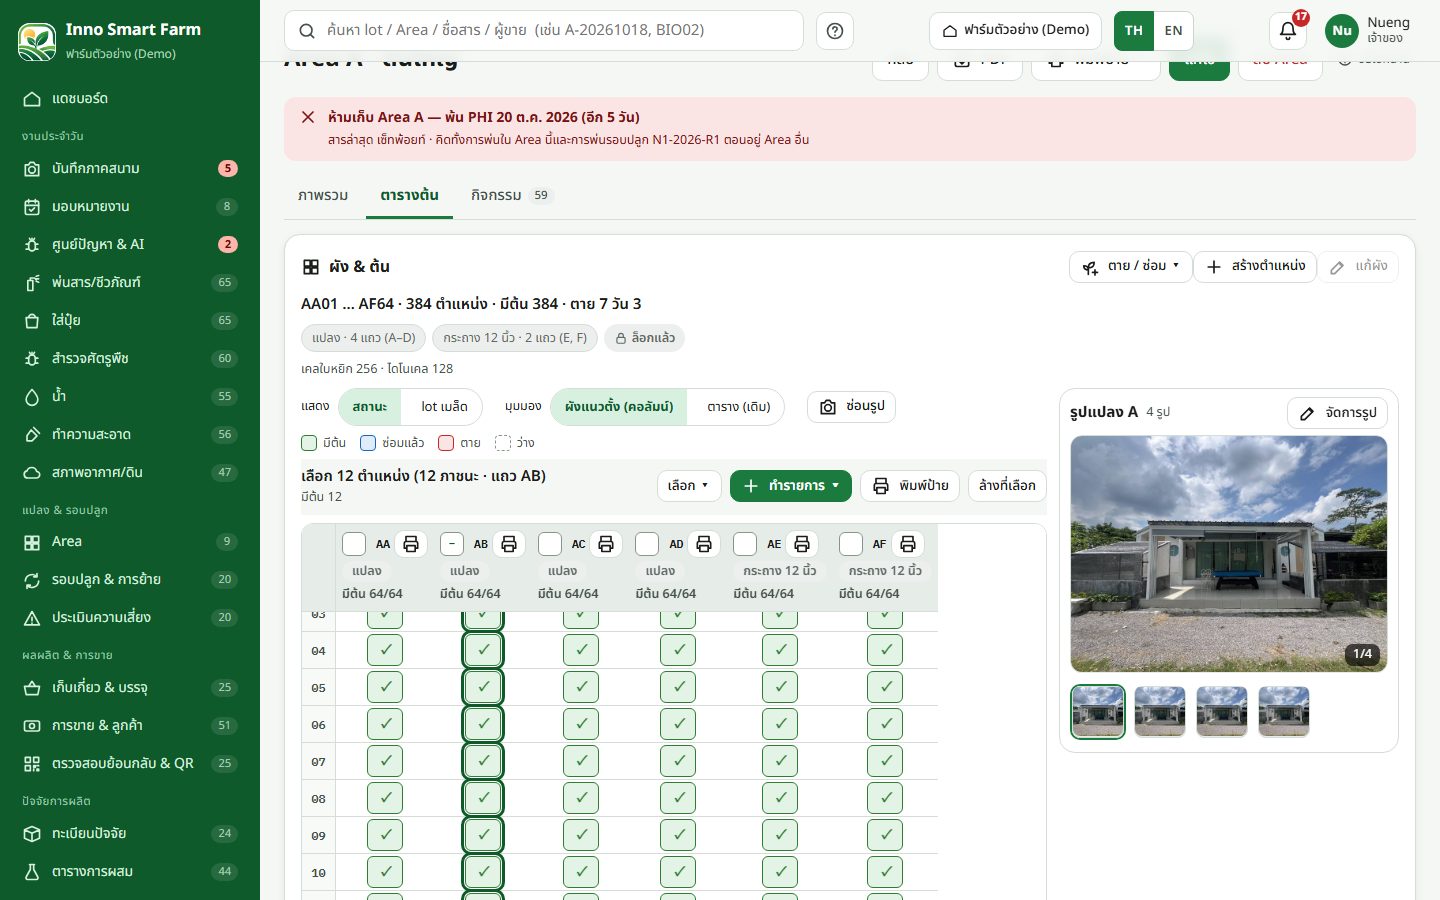This screenshot has height=900, width=1440.
Task: Open the green Actions dropdown
Action: click(x=791, y=486)
